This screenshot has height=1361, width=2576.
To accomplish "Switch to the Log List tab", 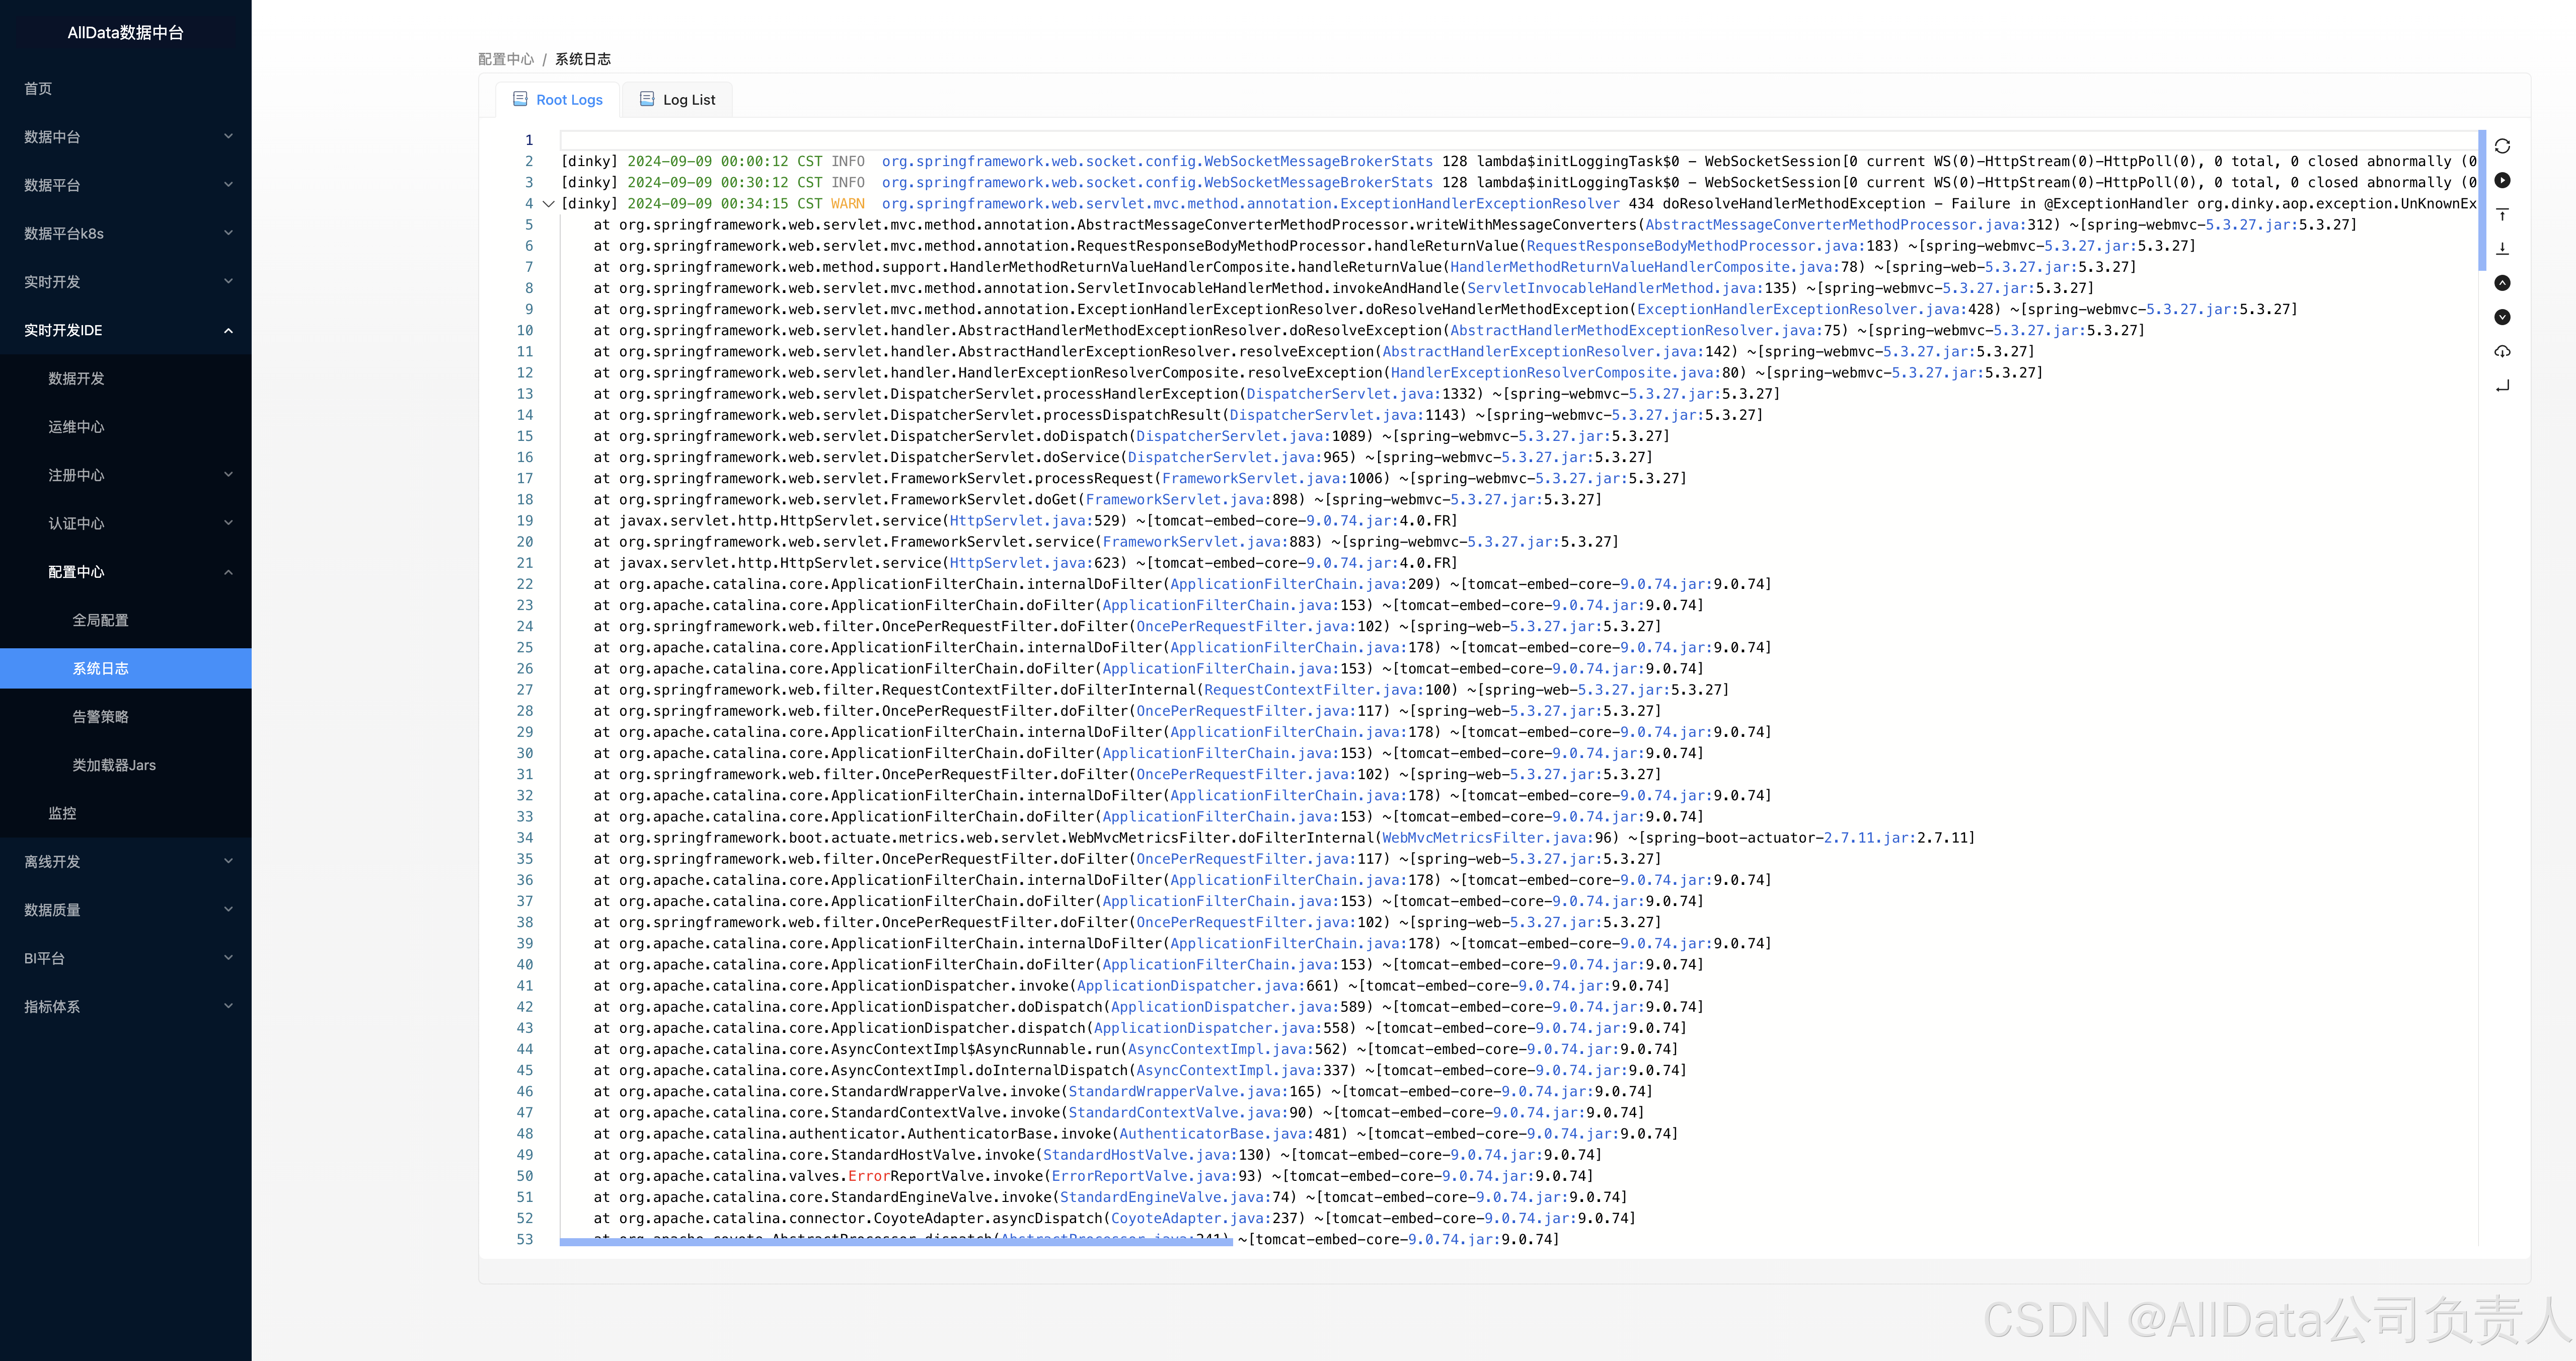I will click(678, 100).
